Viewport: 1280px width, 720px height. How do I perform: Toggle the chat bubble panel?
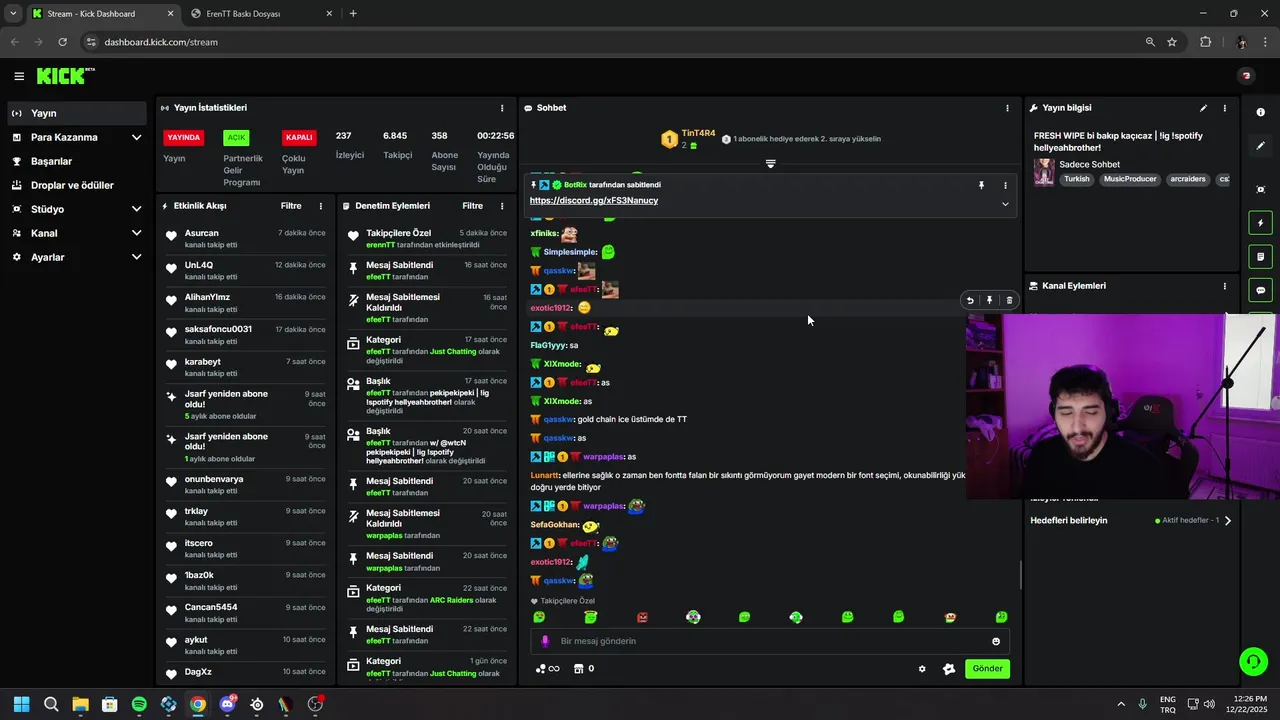click(1261, 290)
